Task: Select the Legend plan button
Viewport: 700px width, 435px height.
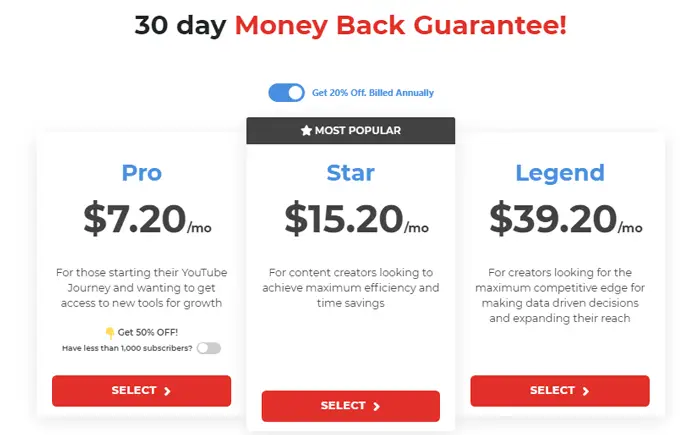Action: click(560, 391)
